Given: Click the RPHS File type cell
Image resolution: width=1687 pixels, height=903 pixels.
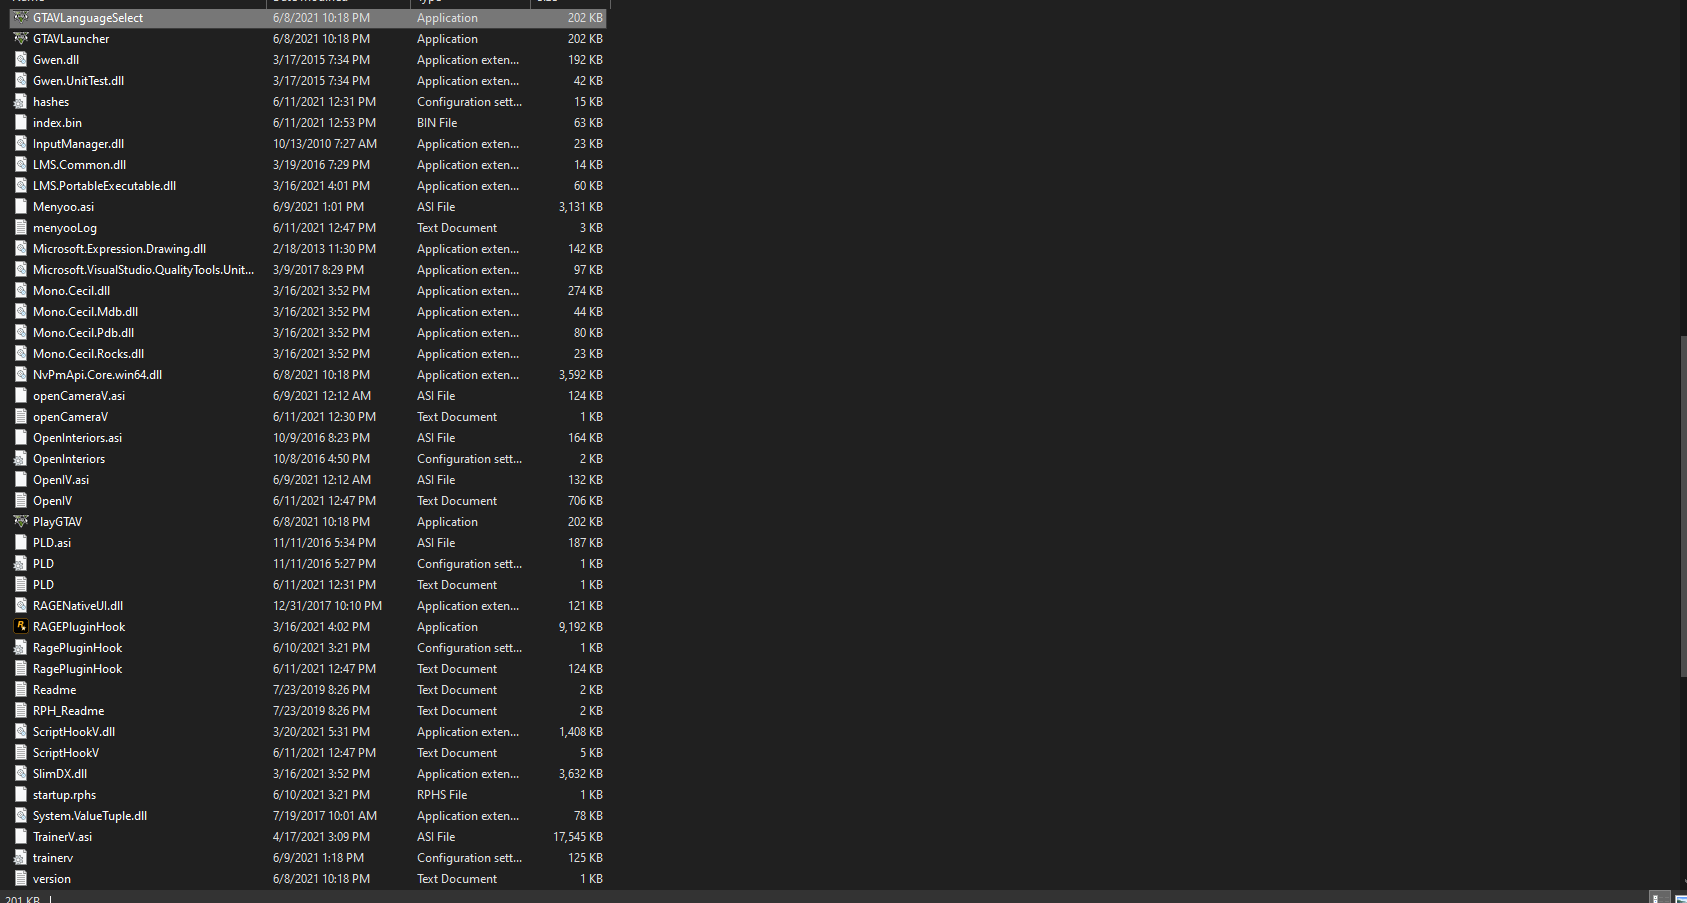Looking at the screenshot, I should [442, 795].
